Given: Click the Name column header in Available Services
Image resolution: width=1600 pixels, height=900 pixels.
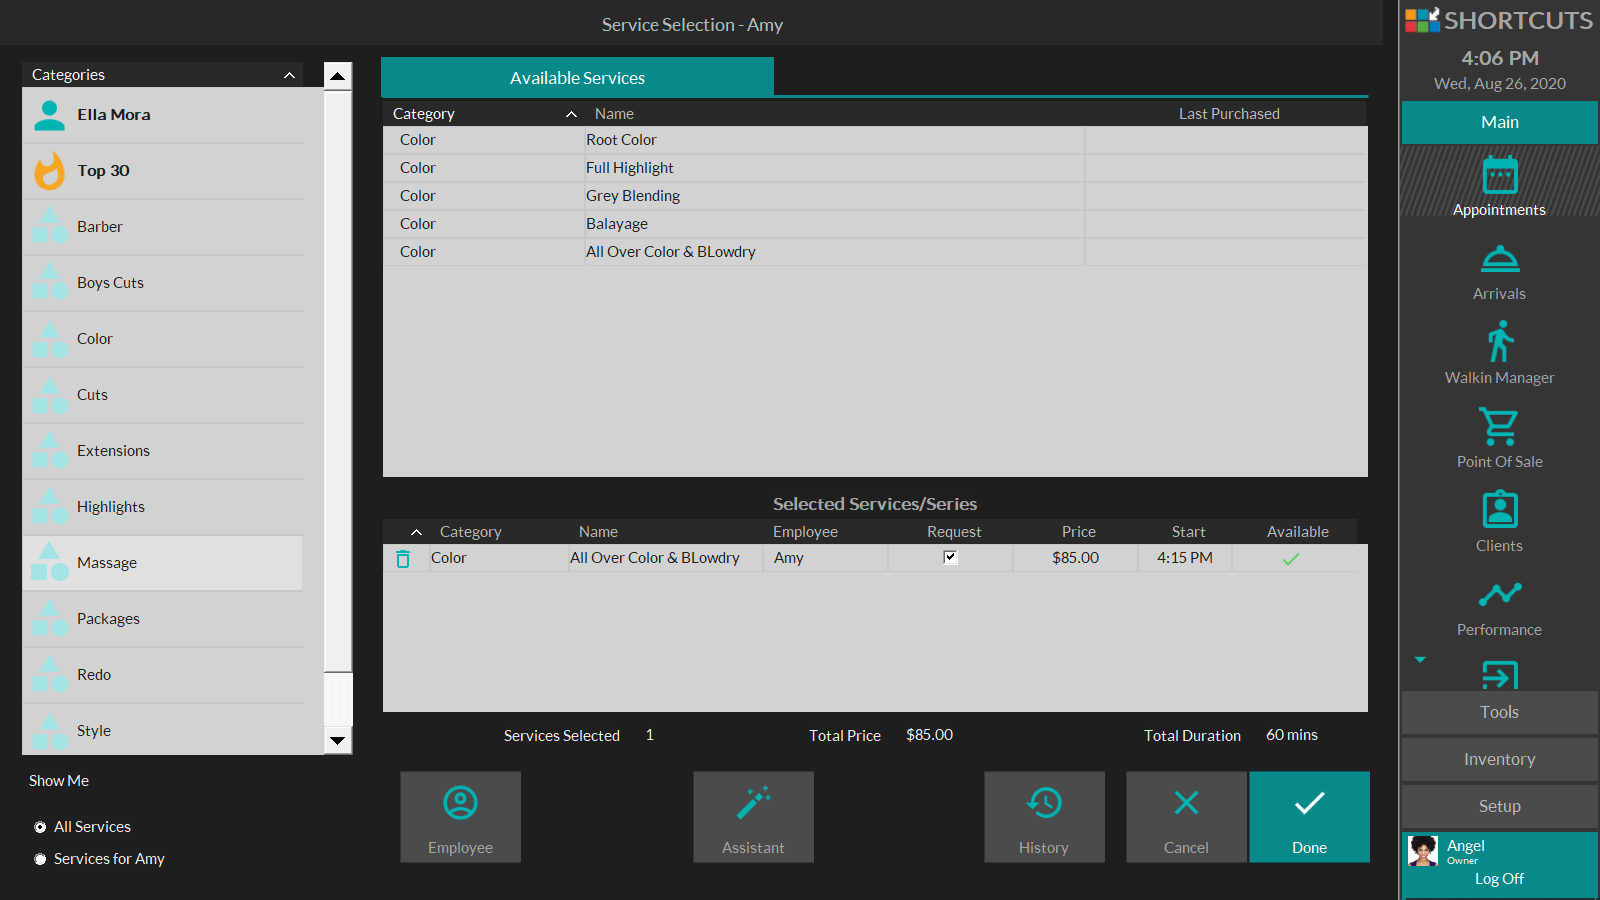Looking at the screenshot, I should (614, 114).
